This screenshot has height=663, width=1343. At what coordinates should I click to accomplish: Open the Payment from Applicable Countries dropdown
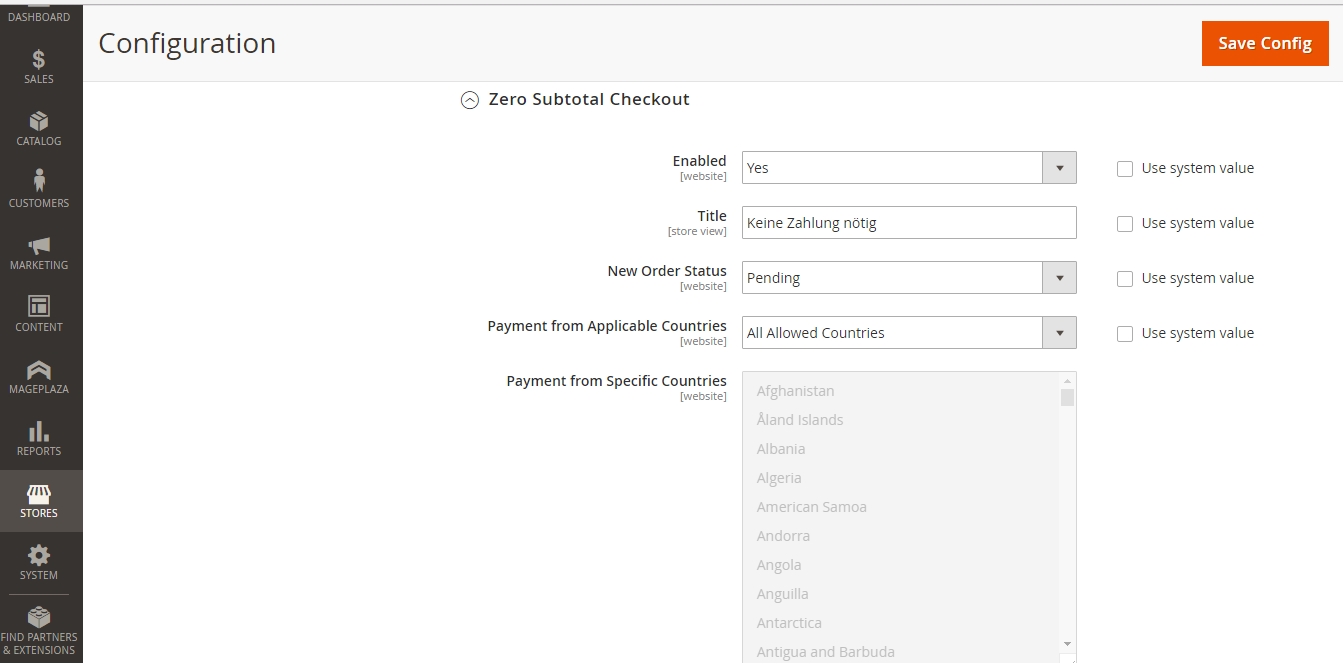(x=1058, y=332)
